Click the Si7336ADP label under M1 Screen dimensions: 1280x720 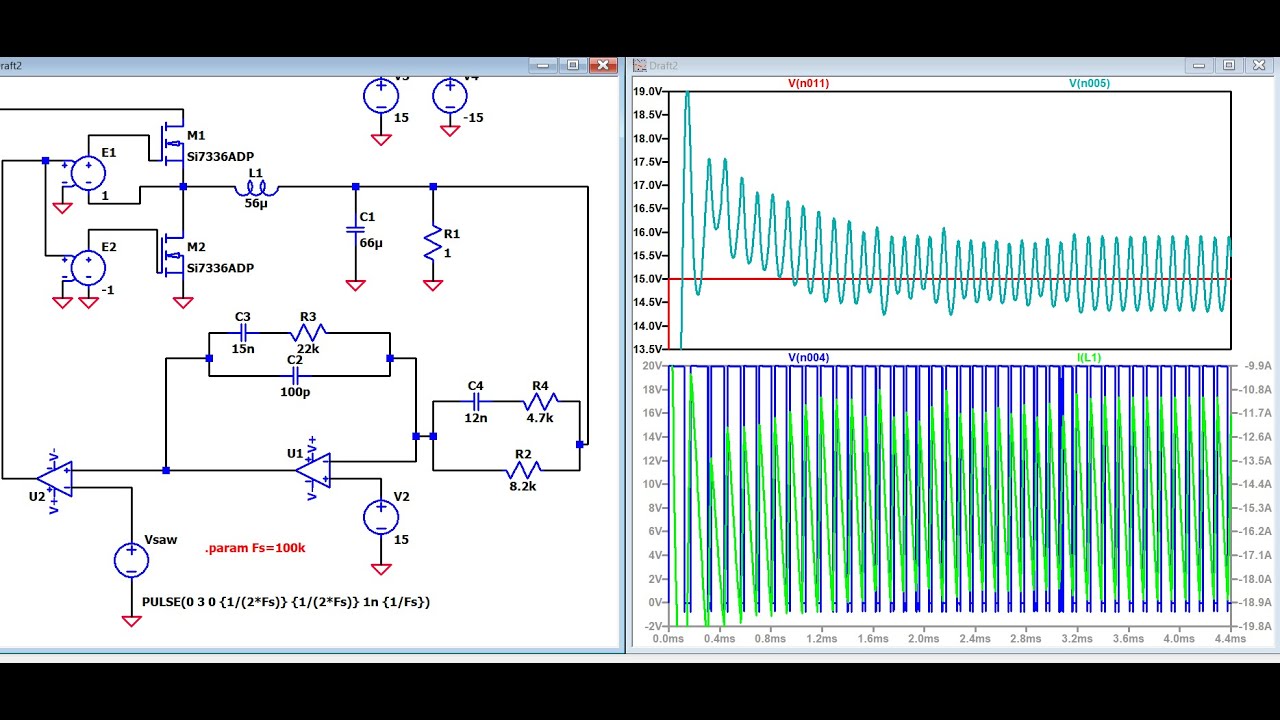point(220,157)
